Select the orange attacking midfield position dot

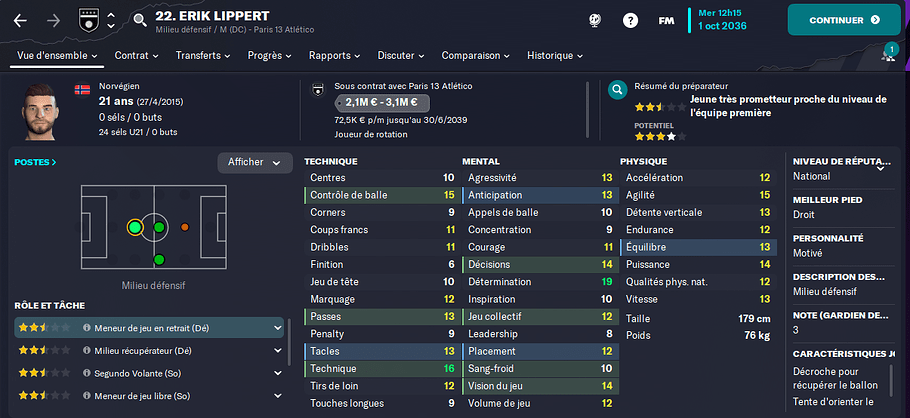185,227
